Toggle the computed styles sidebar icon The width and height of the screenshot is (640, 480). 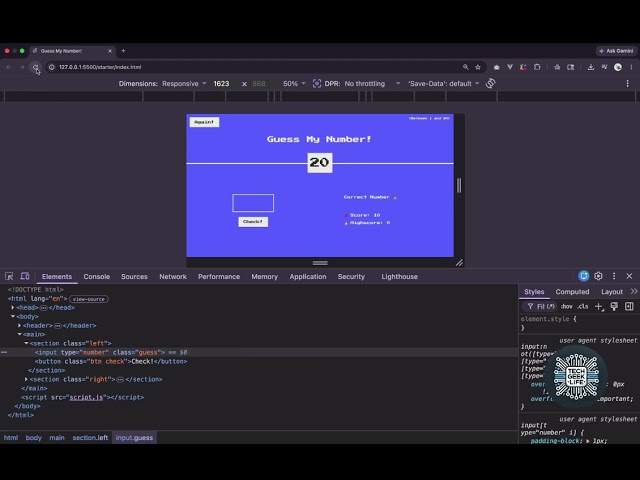tap(629, 307)
